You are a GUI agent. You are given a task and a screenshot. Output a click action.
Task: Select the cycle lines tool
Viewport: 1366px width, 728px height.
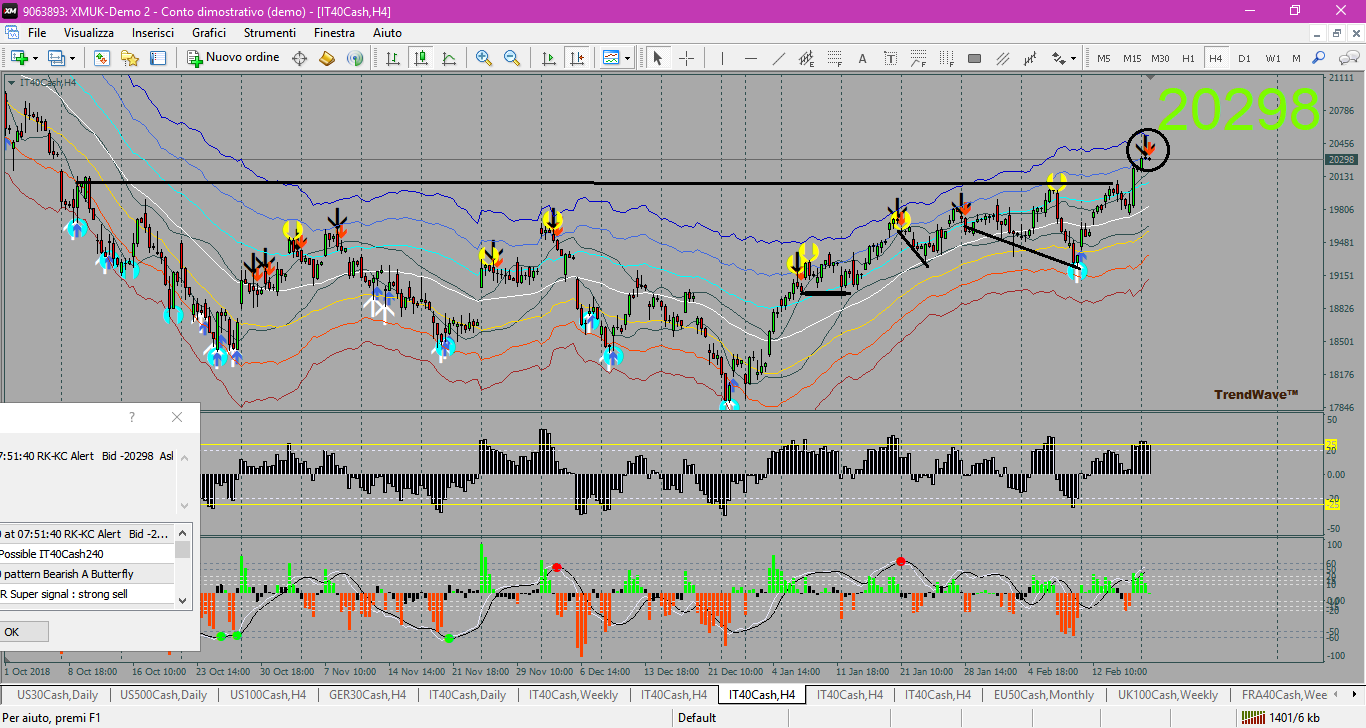click(1030, 58)
